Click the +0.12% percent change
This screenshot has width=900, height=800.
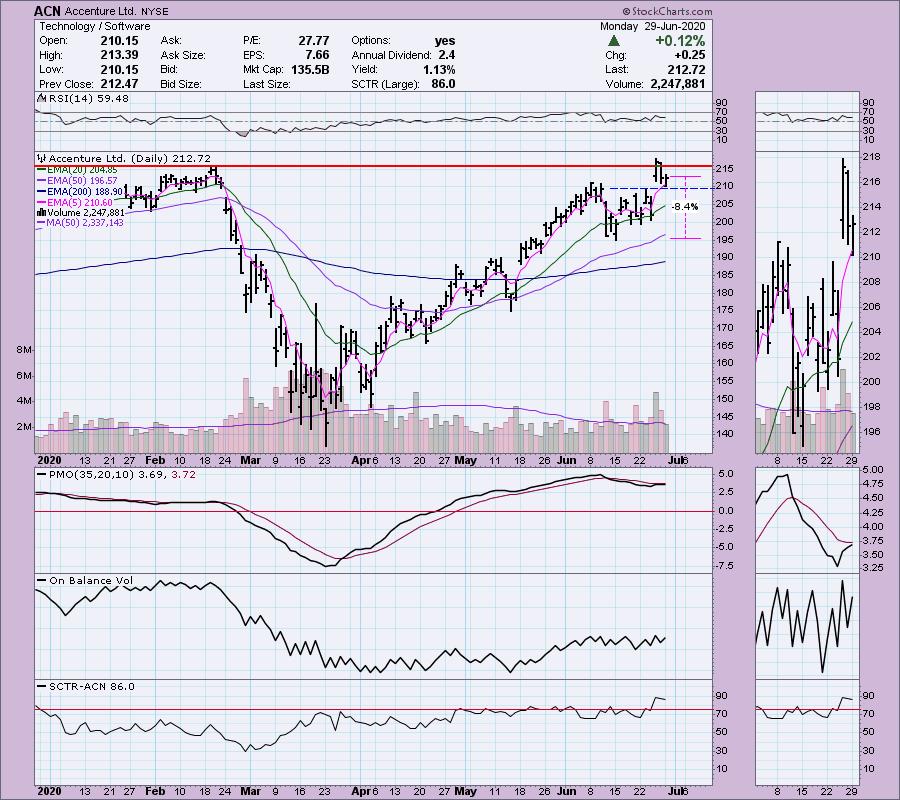click(680, 41)
